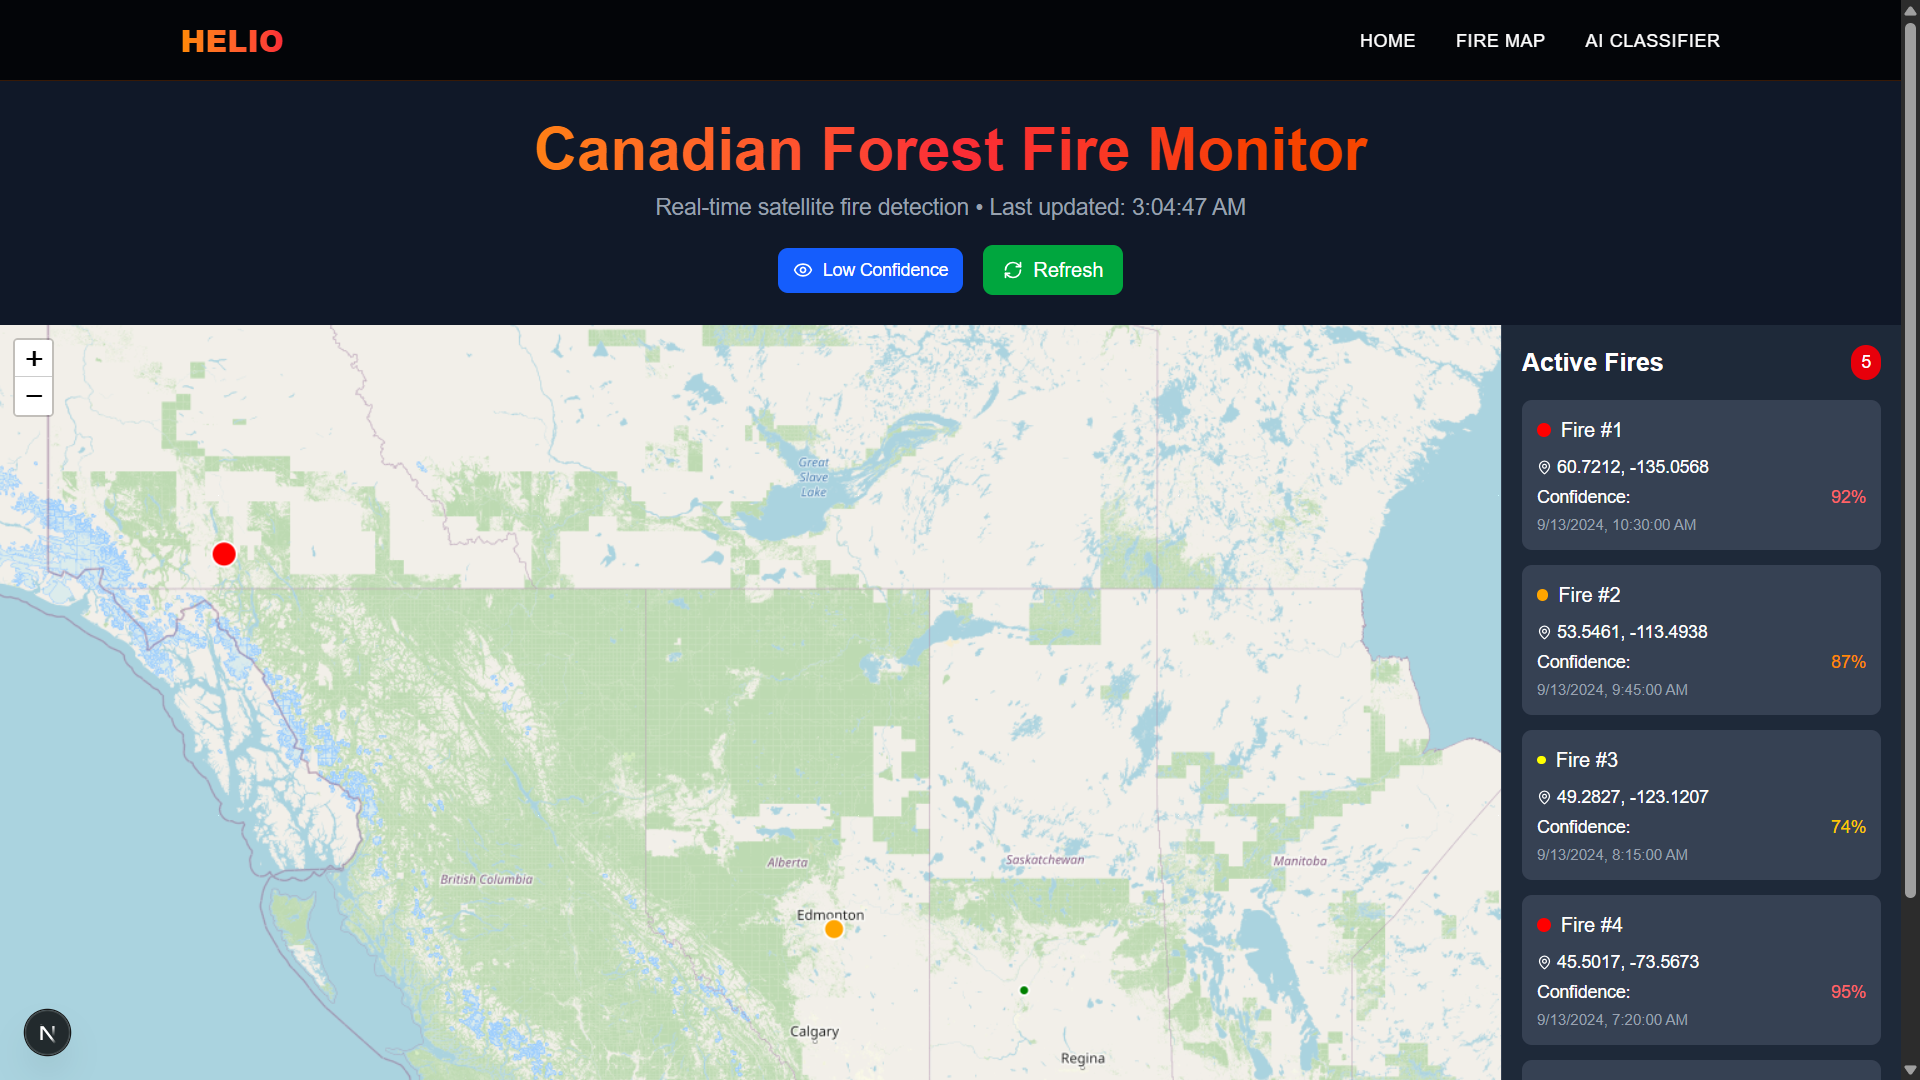Toggle Low Confidence fire visibility
The width and height of the screenshot is (1920, 1080).
(870, 270)
